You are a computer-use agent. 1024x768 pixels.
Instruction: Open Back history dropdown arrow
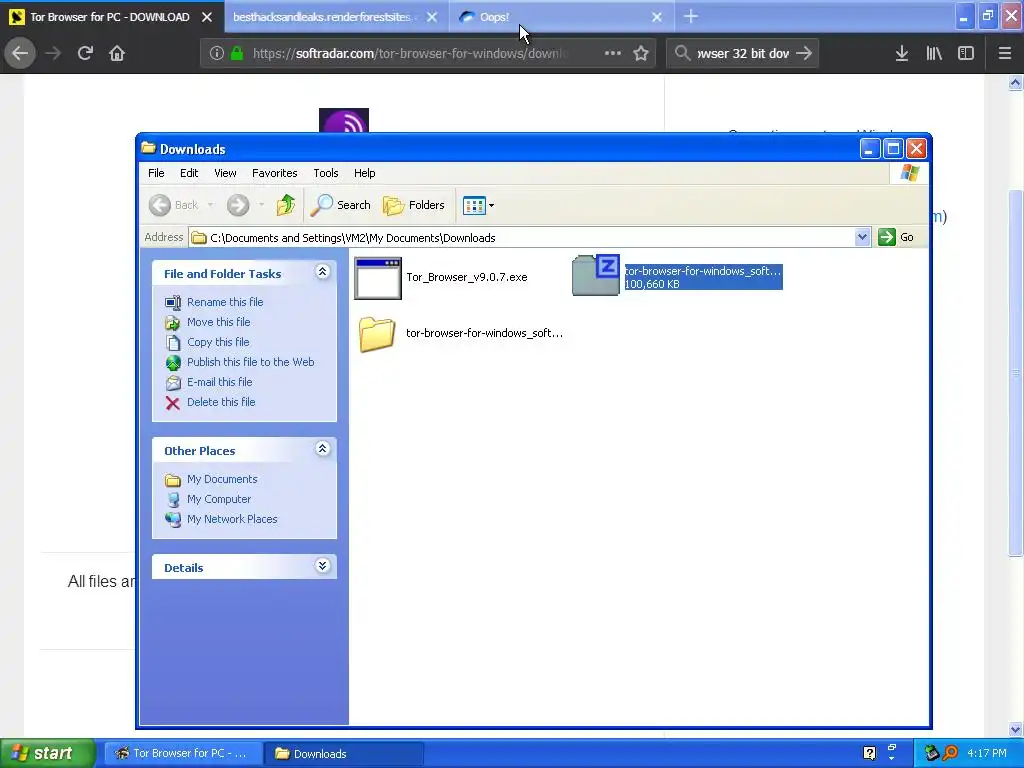210,205
